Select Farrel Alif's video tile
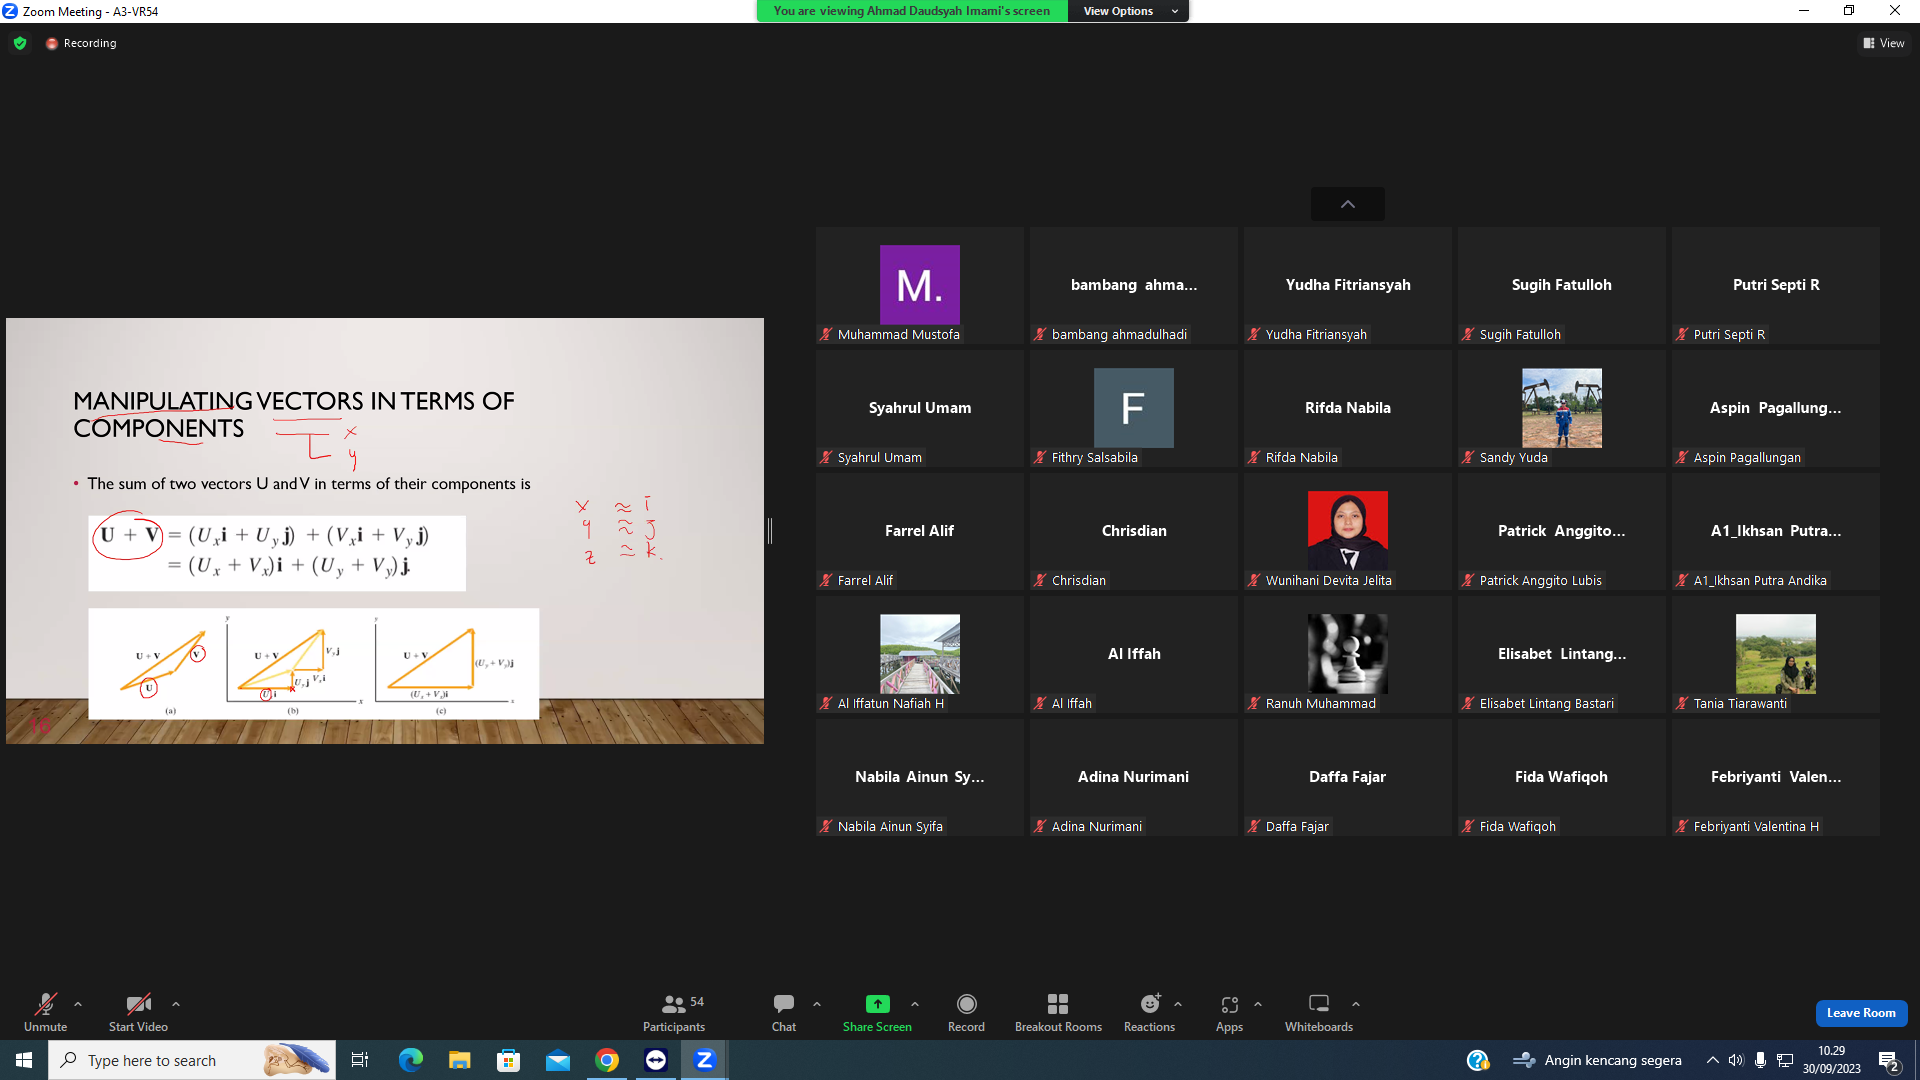The image size is (1920, 1080). pos(920,532)
